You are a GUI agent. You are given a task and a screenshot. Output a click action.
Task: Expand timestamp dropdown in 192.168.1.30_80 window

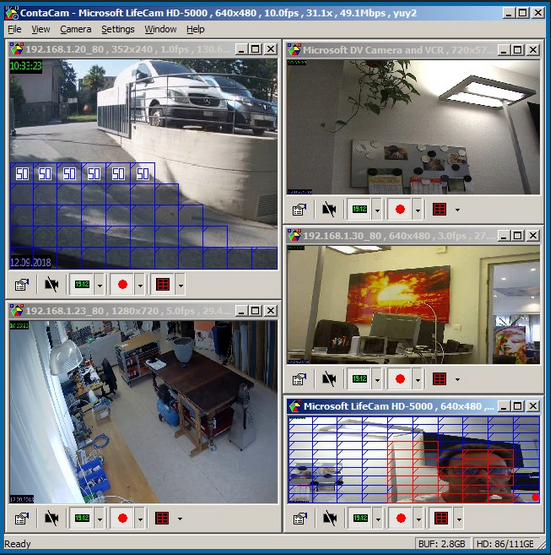point(377,379)
